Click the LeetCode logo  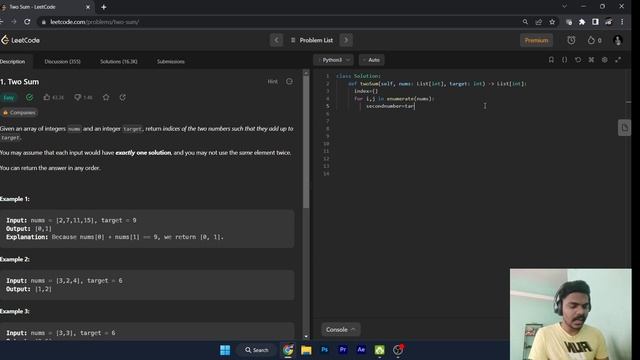pyautogui.click(x=20, y=40)
